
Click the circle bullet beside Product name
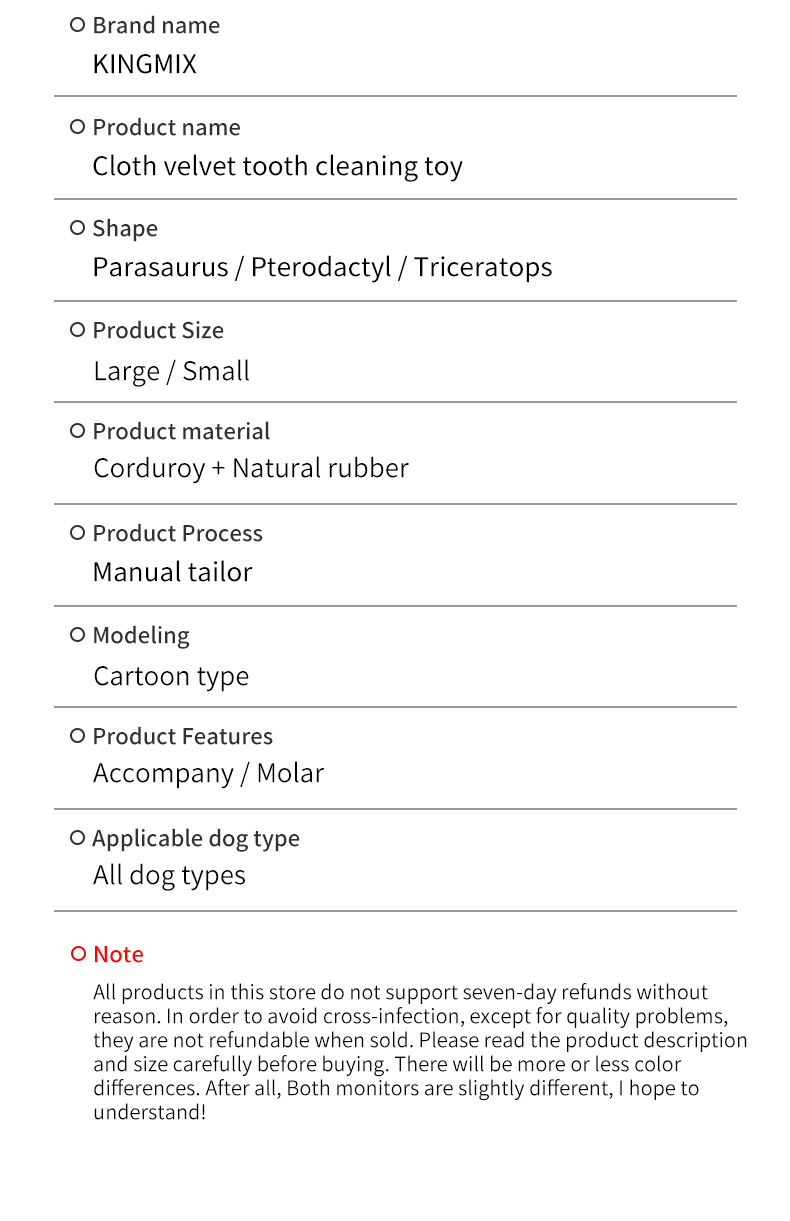point(78,127)
